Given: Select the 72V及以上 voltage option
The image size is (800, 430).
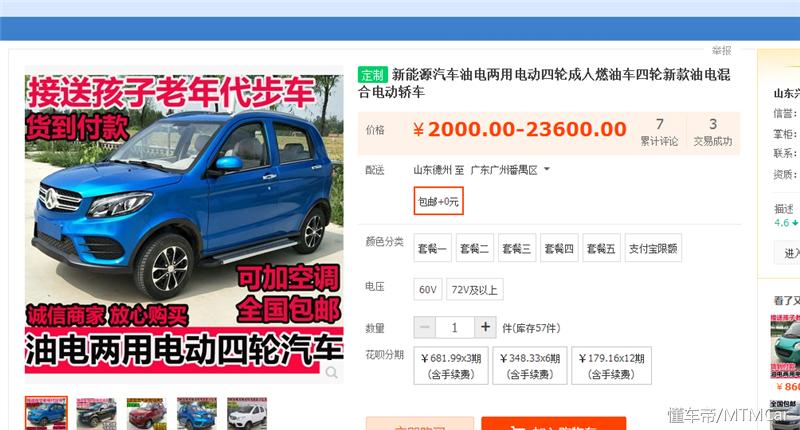Looking at the screenshot, I should (x=475, y=290).
